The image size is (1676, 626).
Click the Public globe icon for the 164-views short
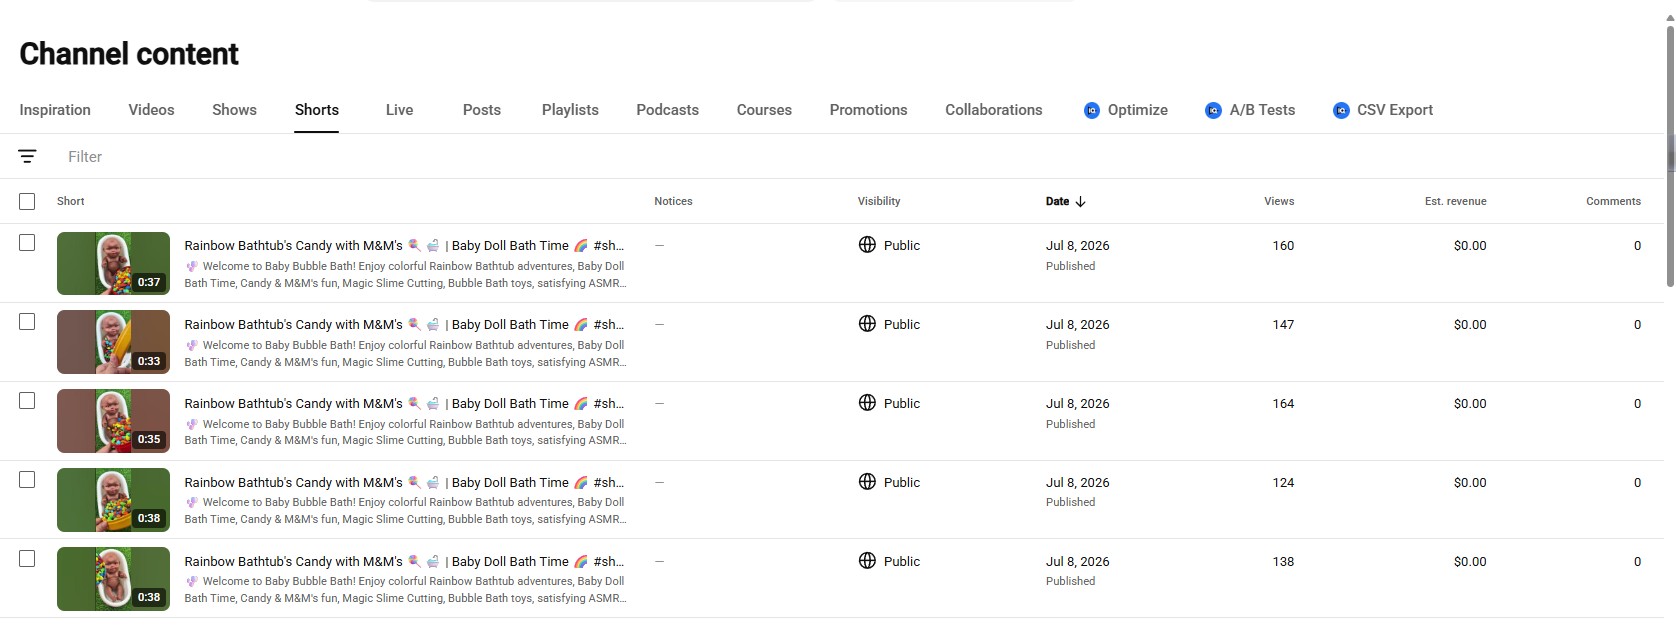tap(867, 402)
